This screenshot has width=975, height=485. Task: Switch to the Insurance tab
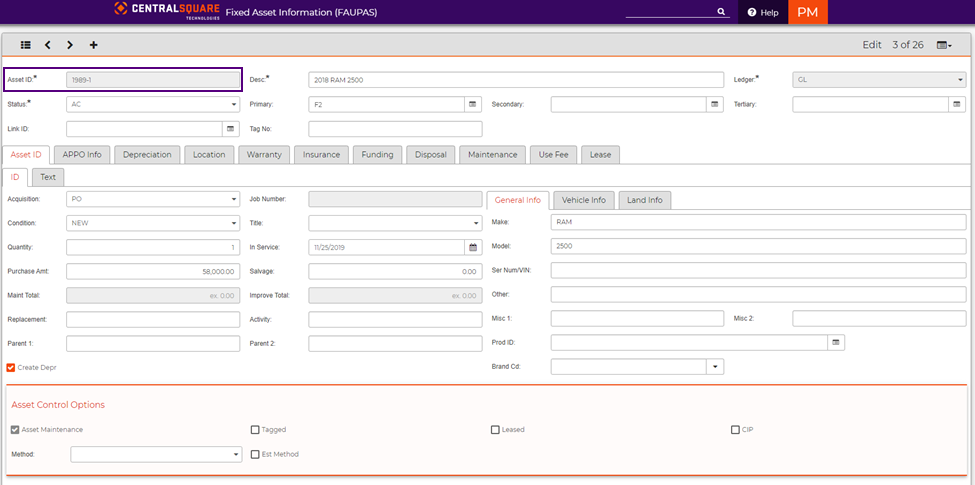tap(321, 155)
